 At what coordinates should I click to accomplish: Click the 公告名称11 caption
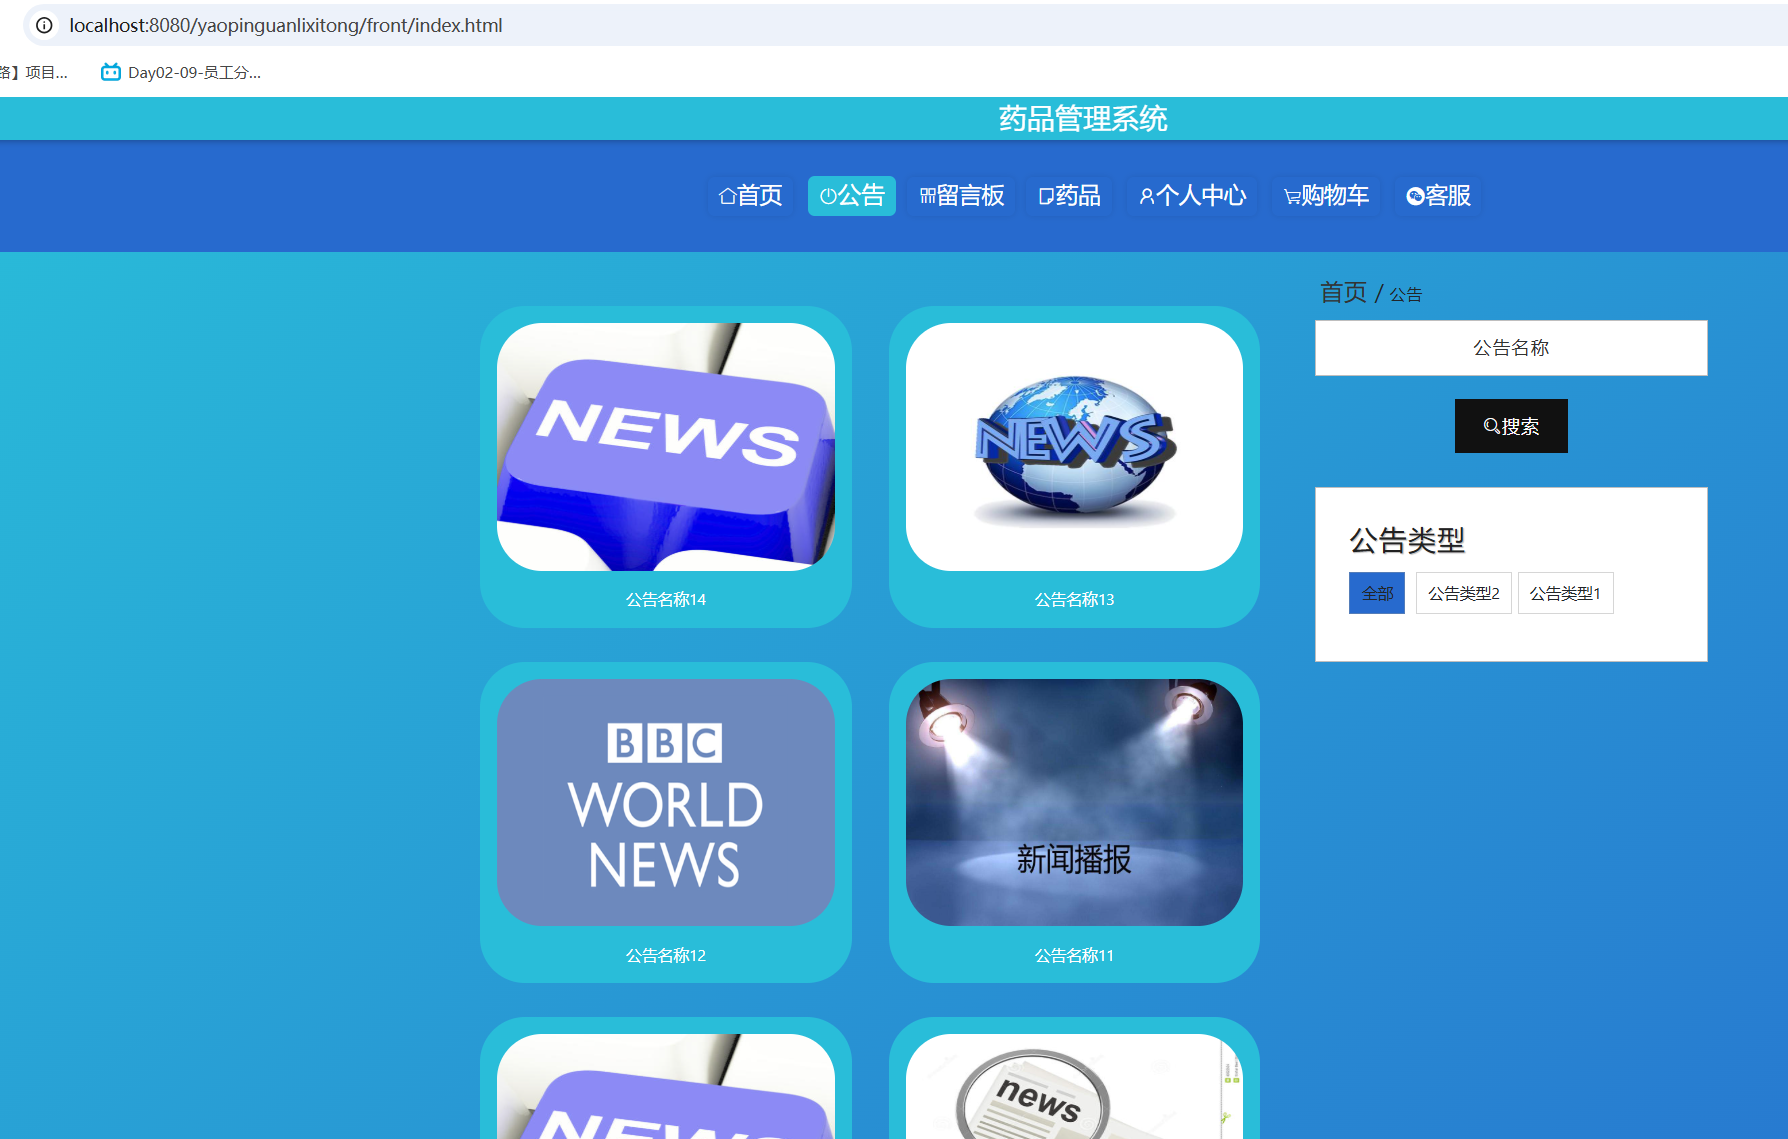click(x=1074, y=956)
